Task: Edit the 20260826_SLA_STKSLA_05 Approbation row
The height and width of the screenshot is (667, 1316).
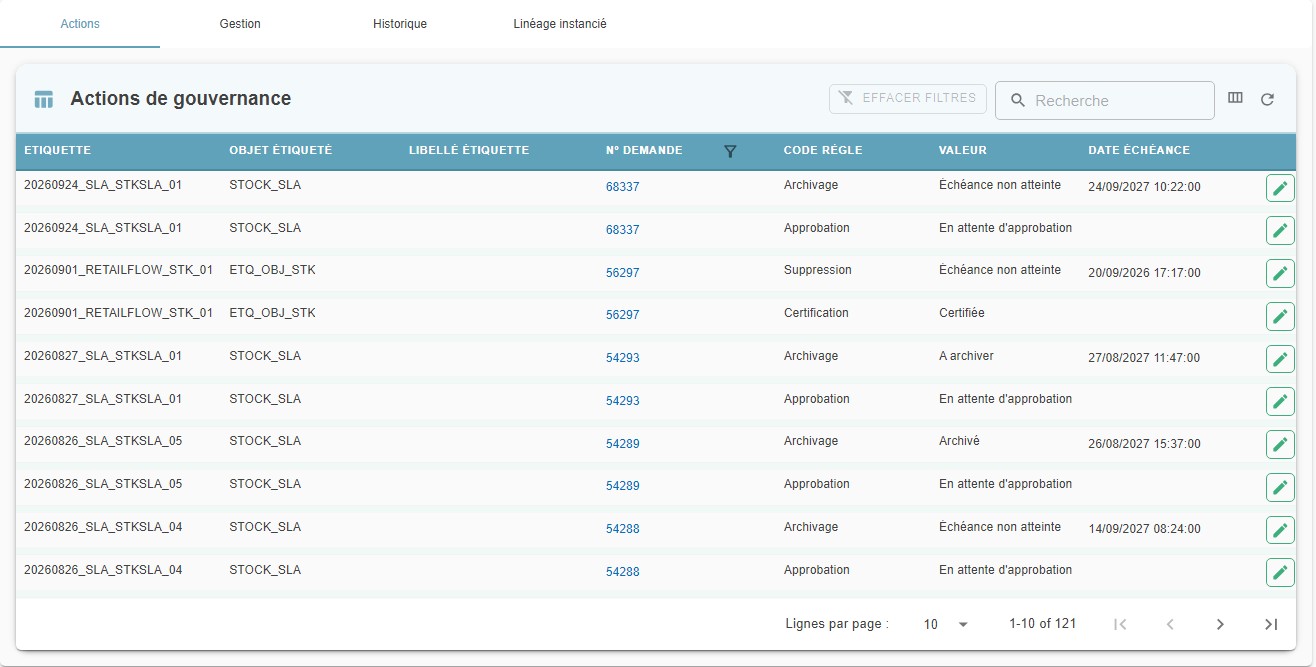Action: [x=1280, y=487]
